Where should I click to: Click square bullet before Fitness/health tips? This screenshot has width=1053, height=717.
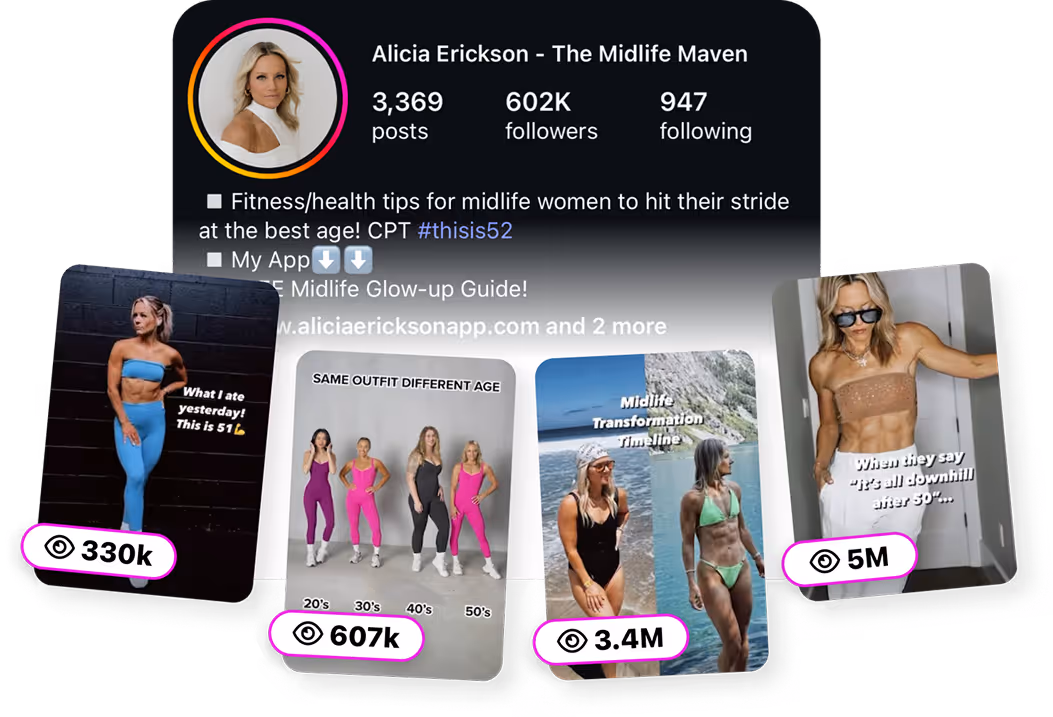pyautogui.click(x=214, y=201)
